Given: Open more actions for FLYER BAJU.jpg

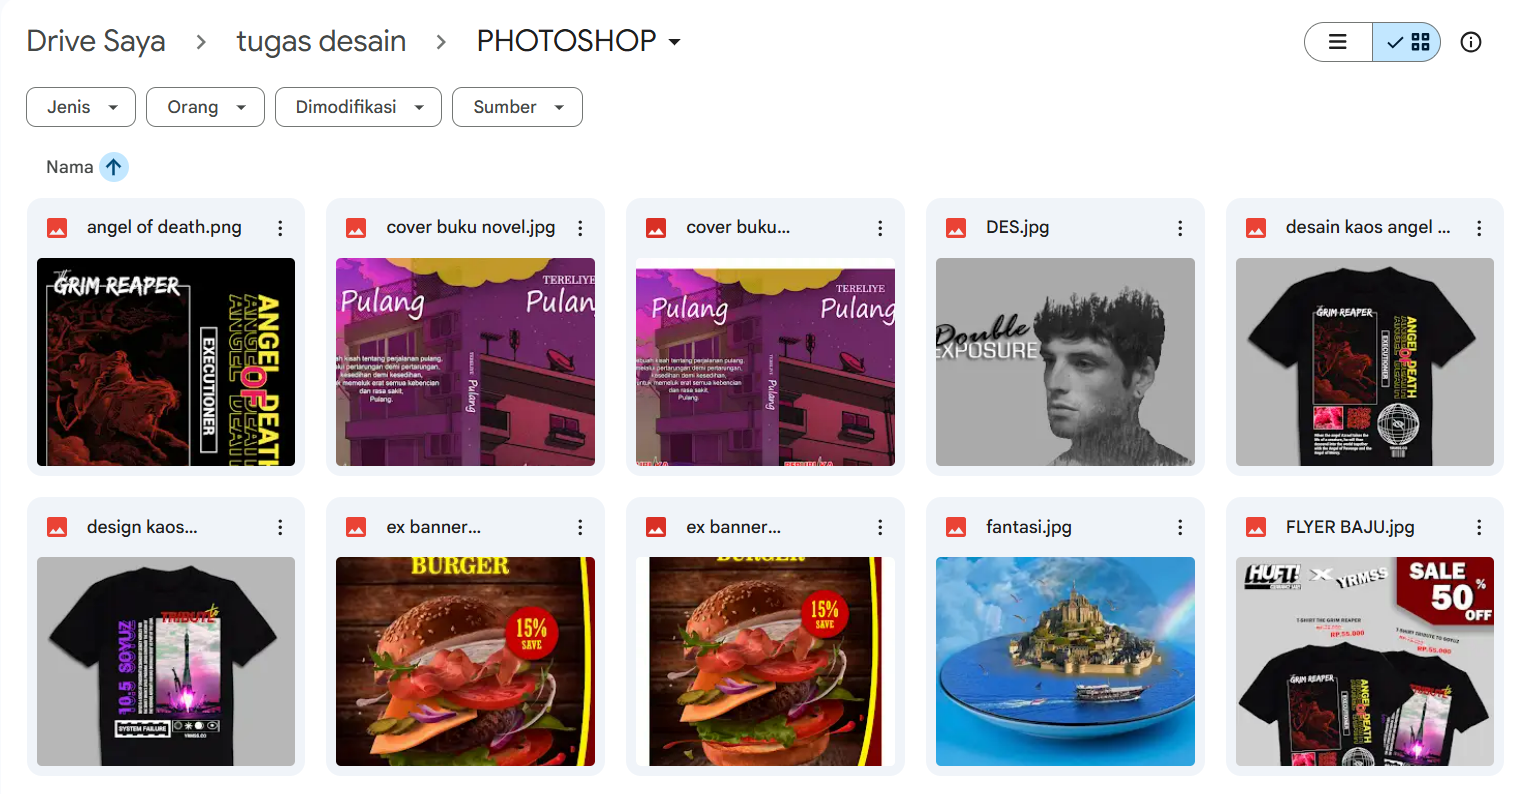Looking at the screenshot, I should [x=1479, y=527].
